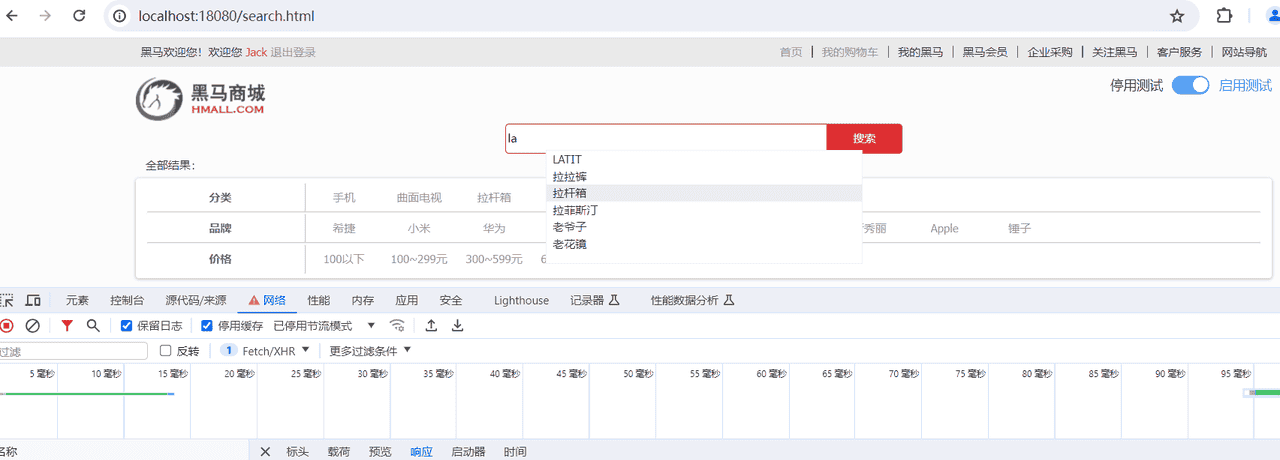Click the red filter funnel icon
Image resolution: width=1280 pixels, height=460 pixels.
point(67,325)
